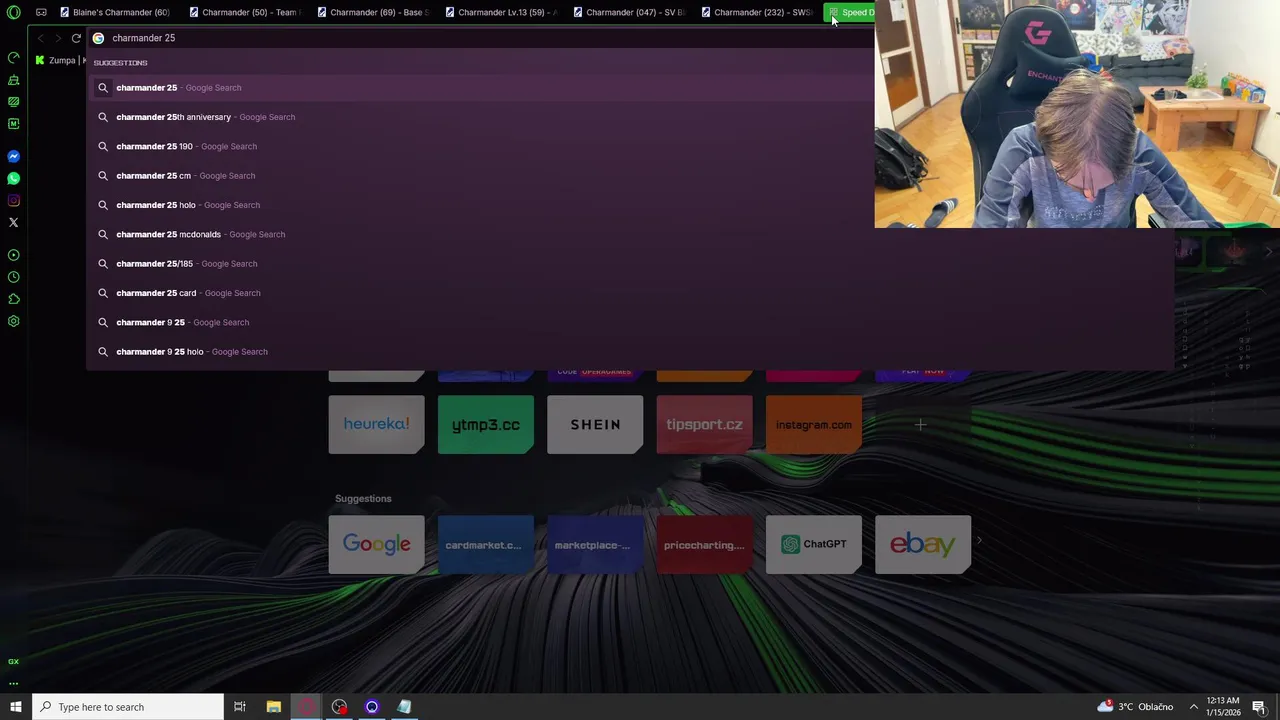The image size is (1280, 720).
Task: Go back with the back arrow
Action: coord(40,38)
